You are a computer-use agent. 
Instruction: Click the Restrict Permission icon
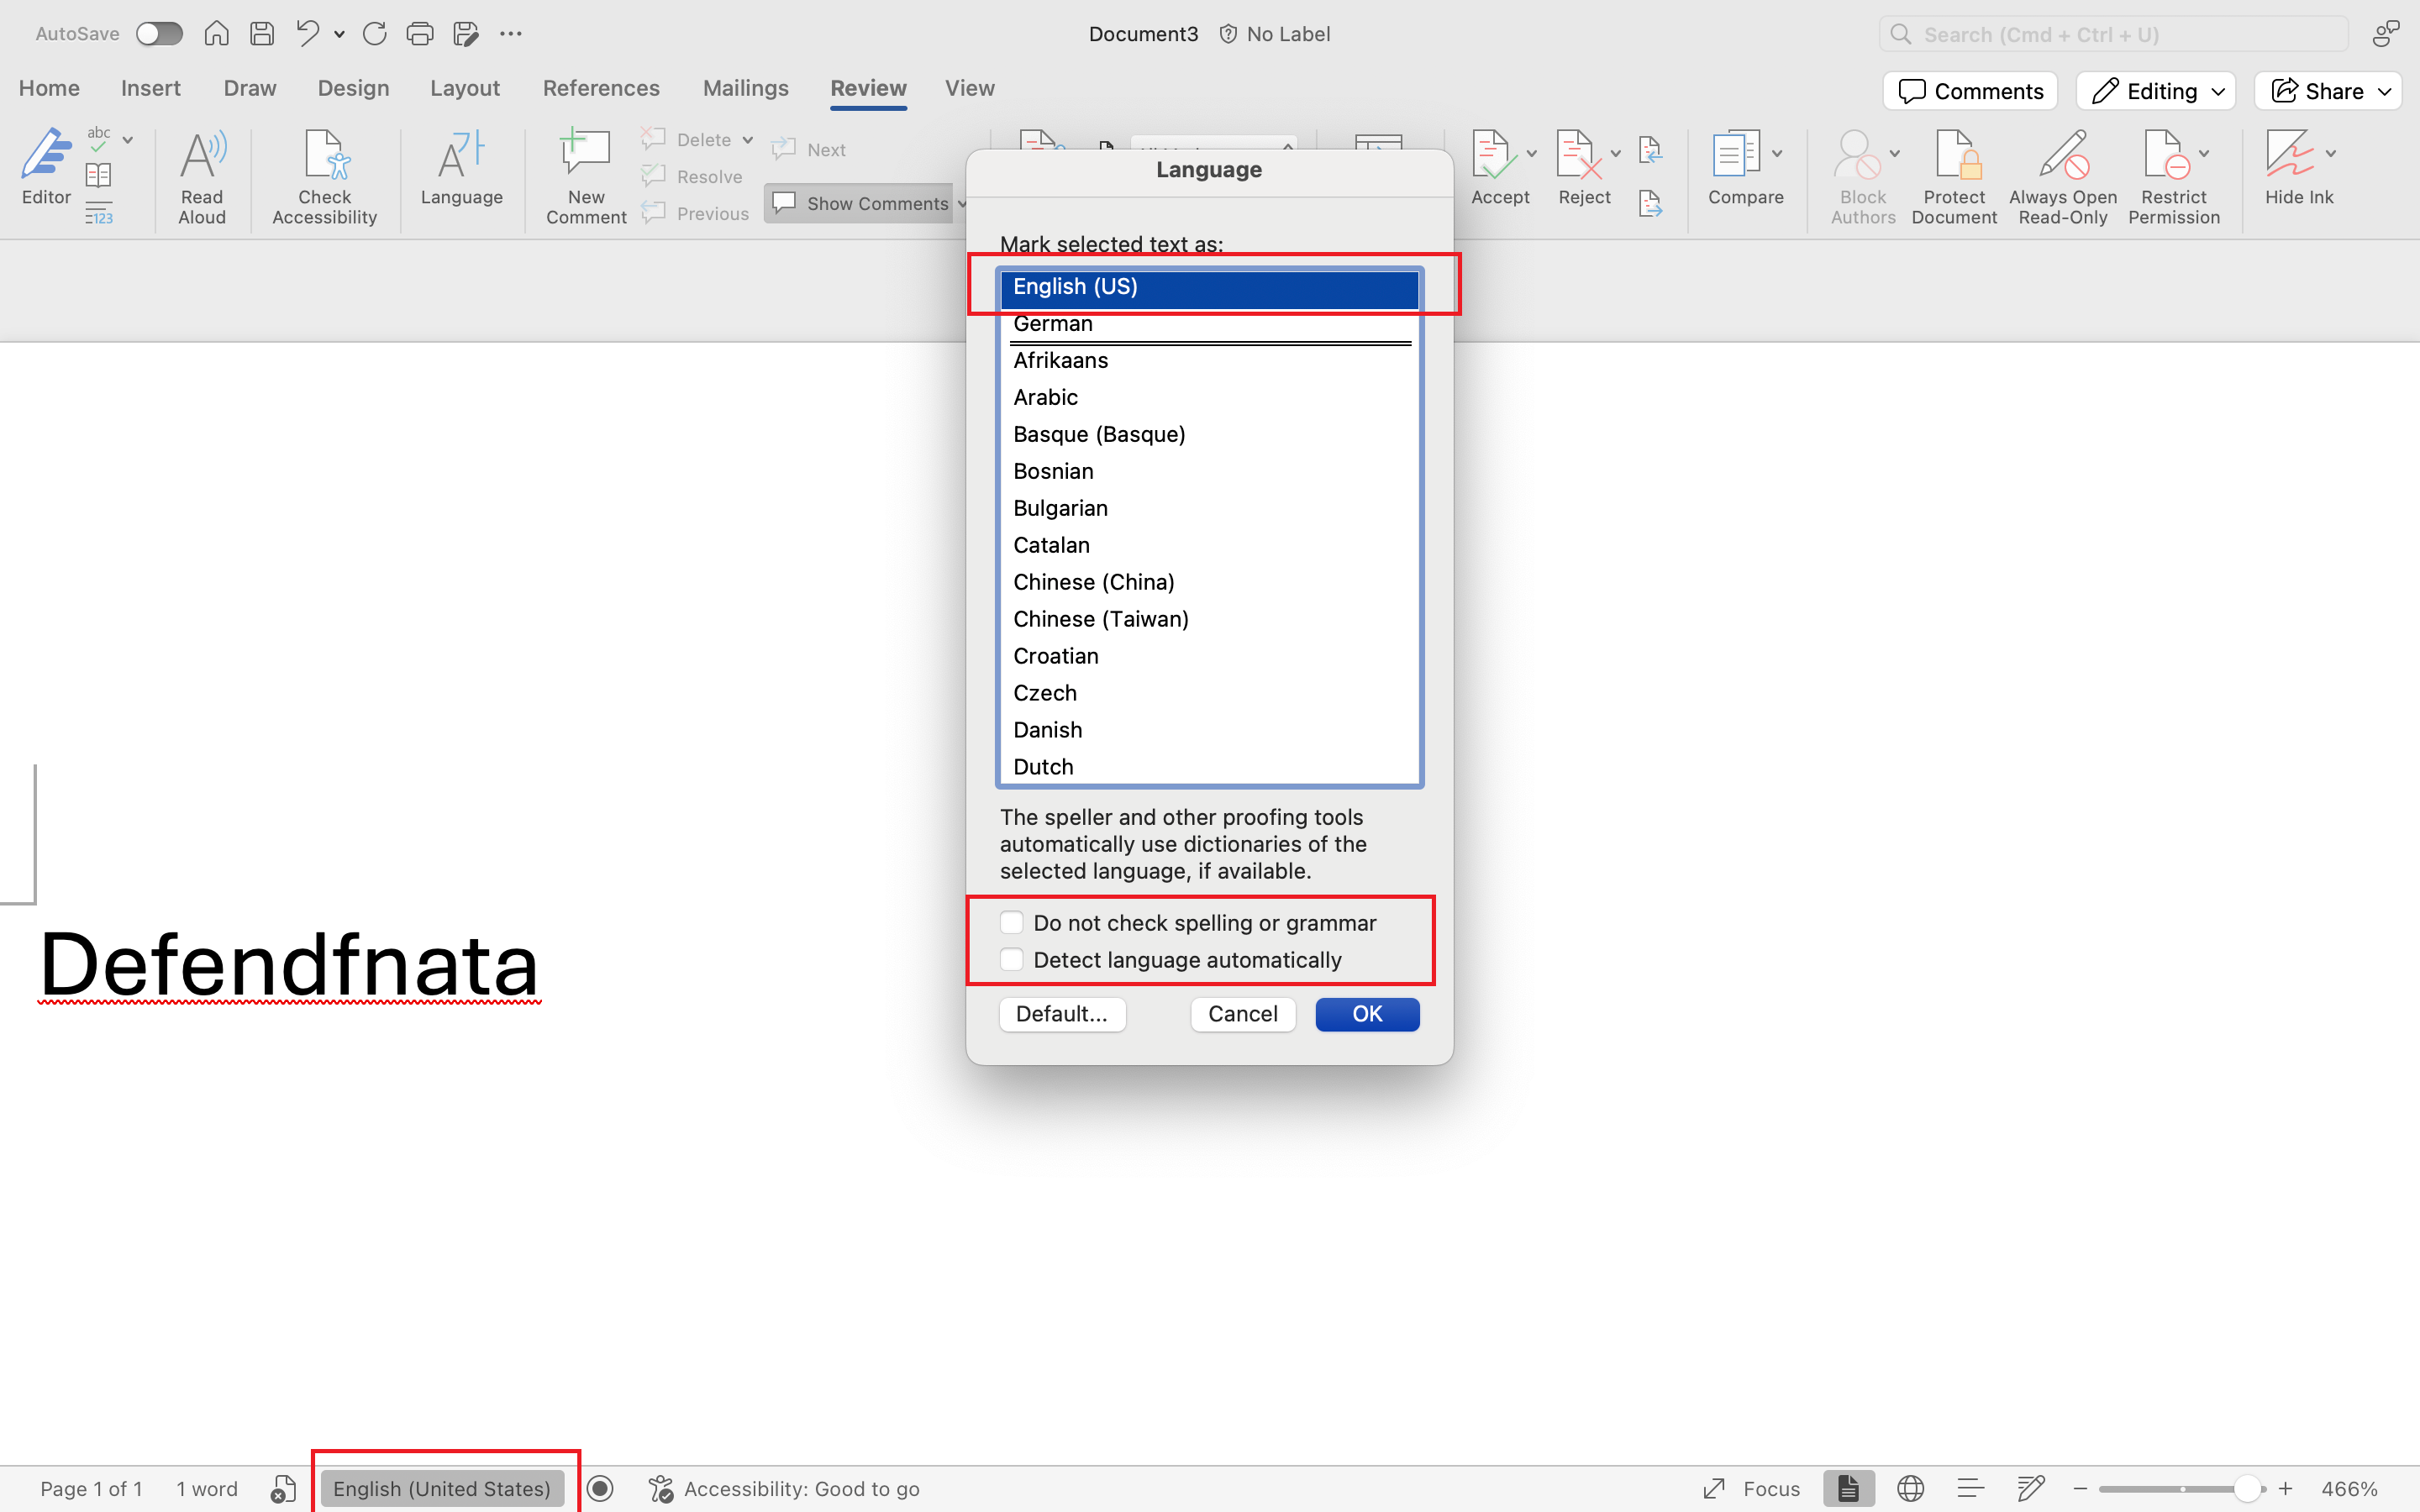click(x=2165, y=156)
